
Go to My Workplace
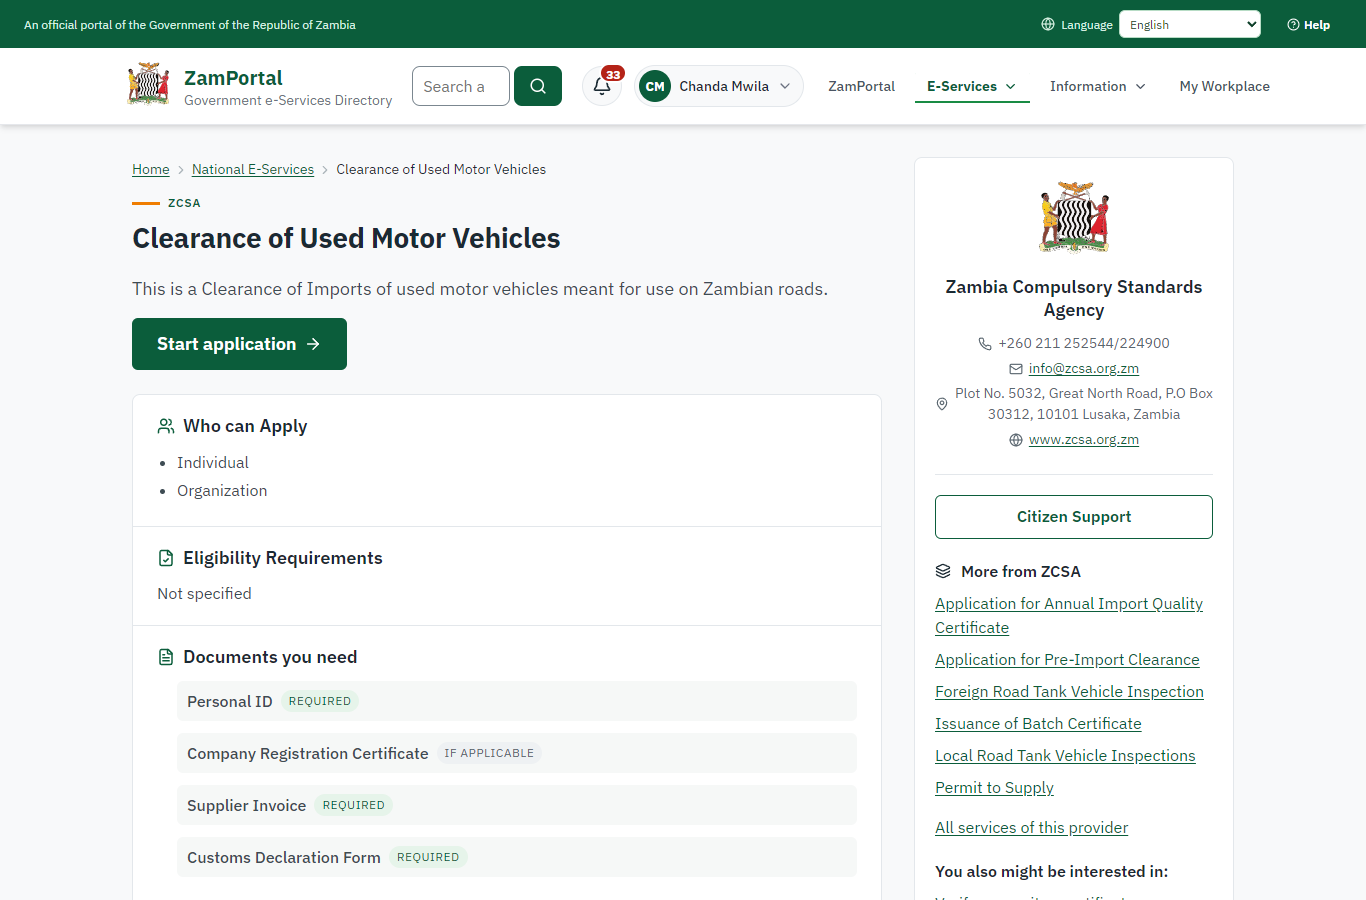(x=1225, y=86)
